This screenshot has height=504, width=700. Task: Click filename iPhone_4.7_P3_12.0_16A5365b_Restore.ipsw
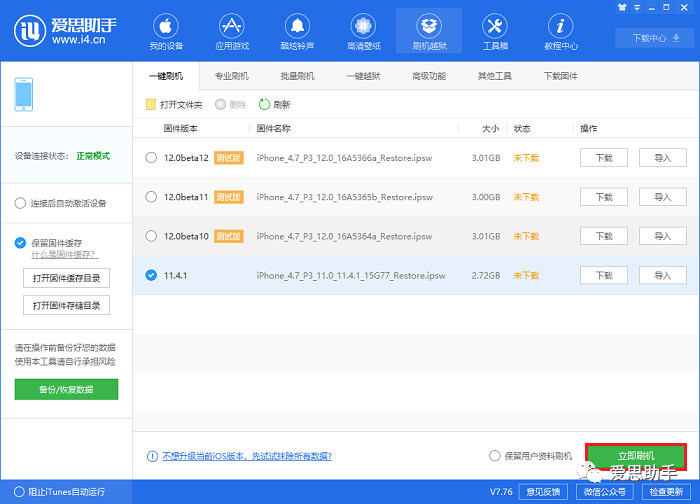click(344, 197)
